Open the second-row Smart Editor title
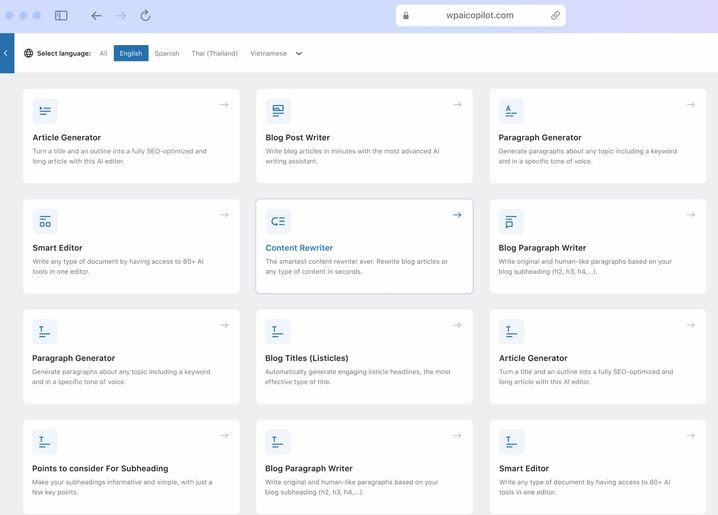 (57, 248)
